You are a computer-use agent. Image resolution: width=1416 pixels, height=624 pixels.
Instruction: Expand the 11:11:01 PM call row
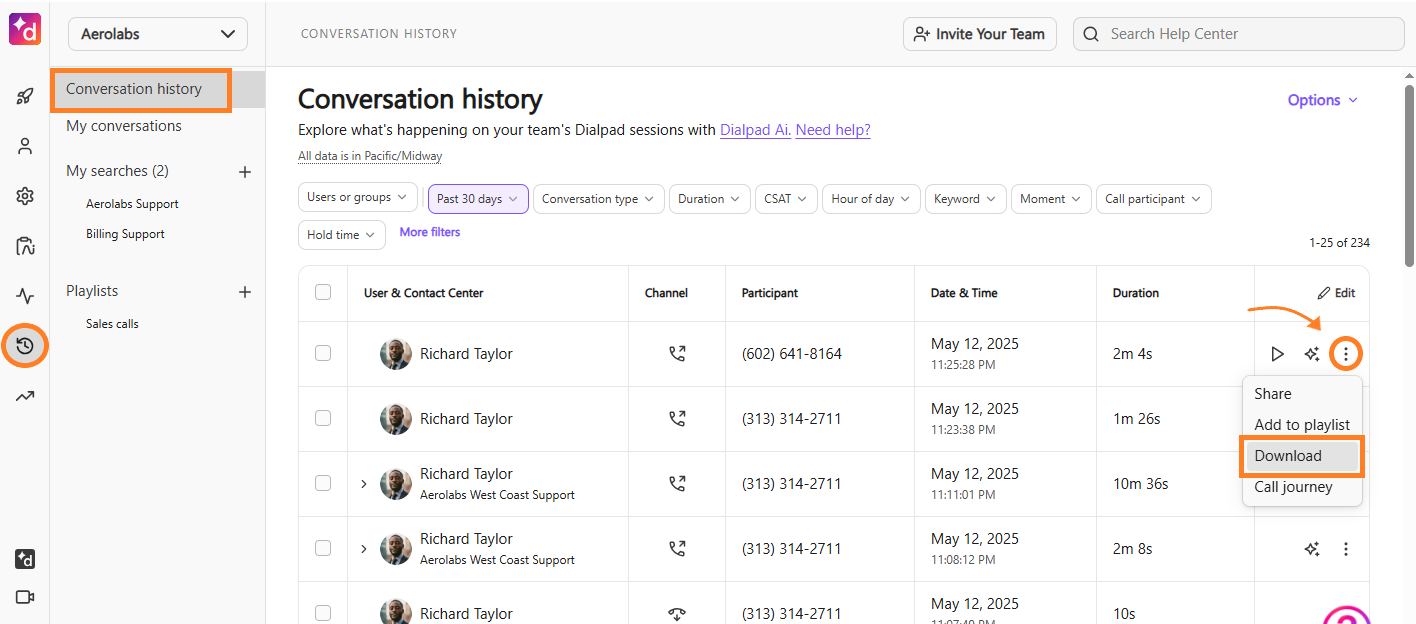point(364,484)
